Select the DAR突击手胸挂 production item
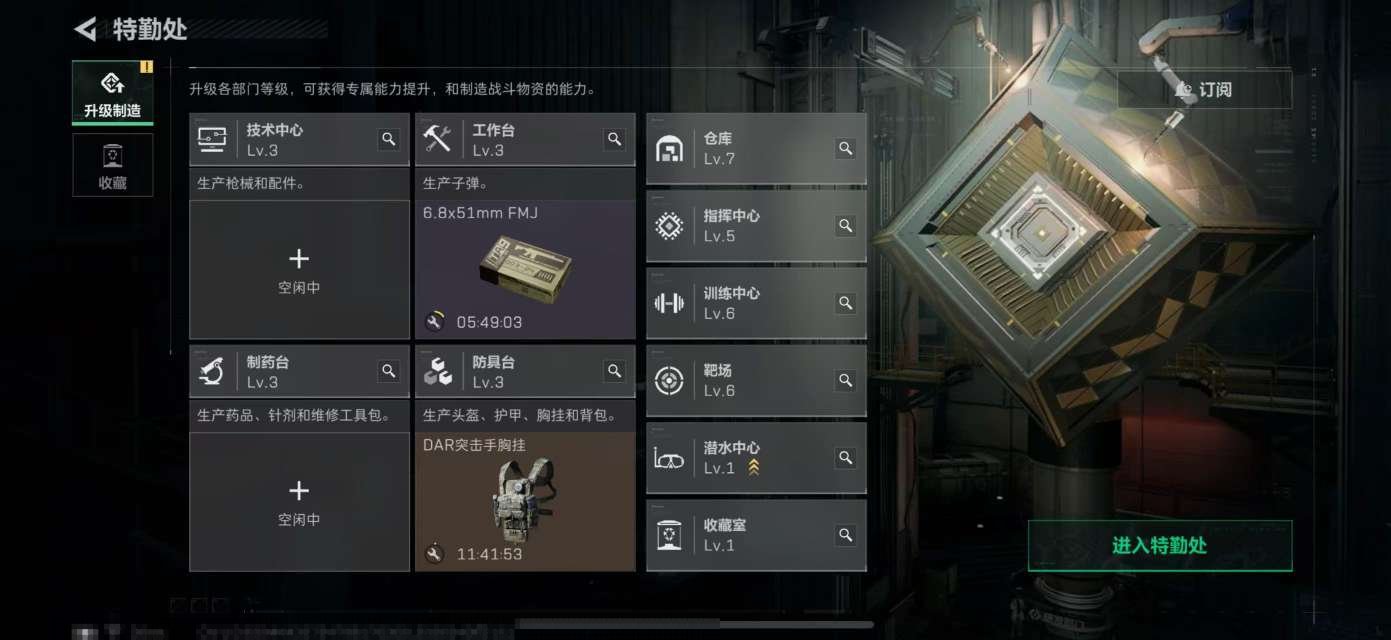Viewport: 1391px width, 640px height. coord(525,502)
